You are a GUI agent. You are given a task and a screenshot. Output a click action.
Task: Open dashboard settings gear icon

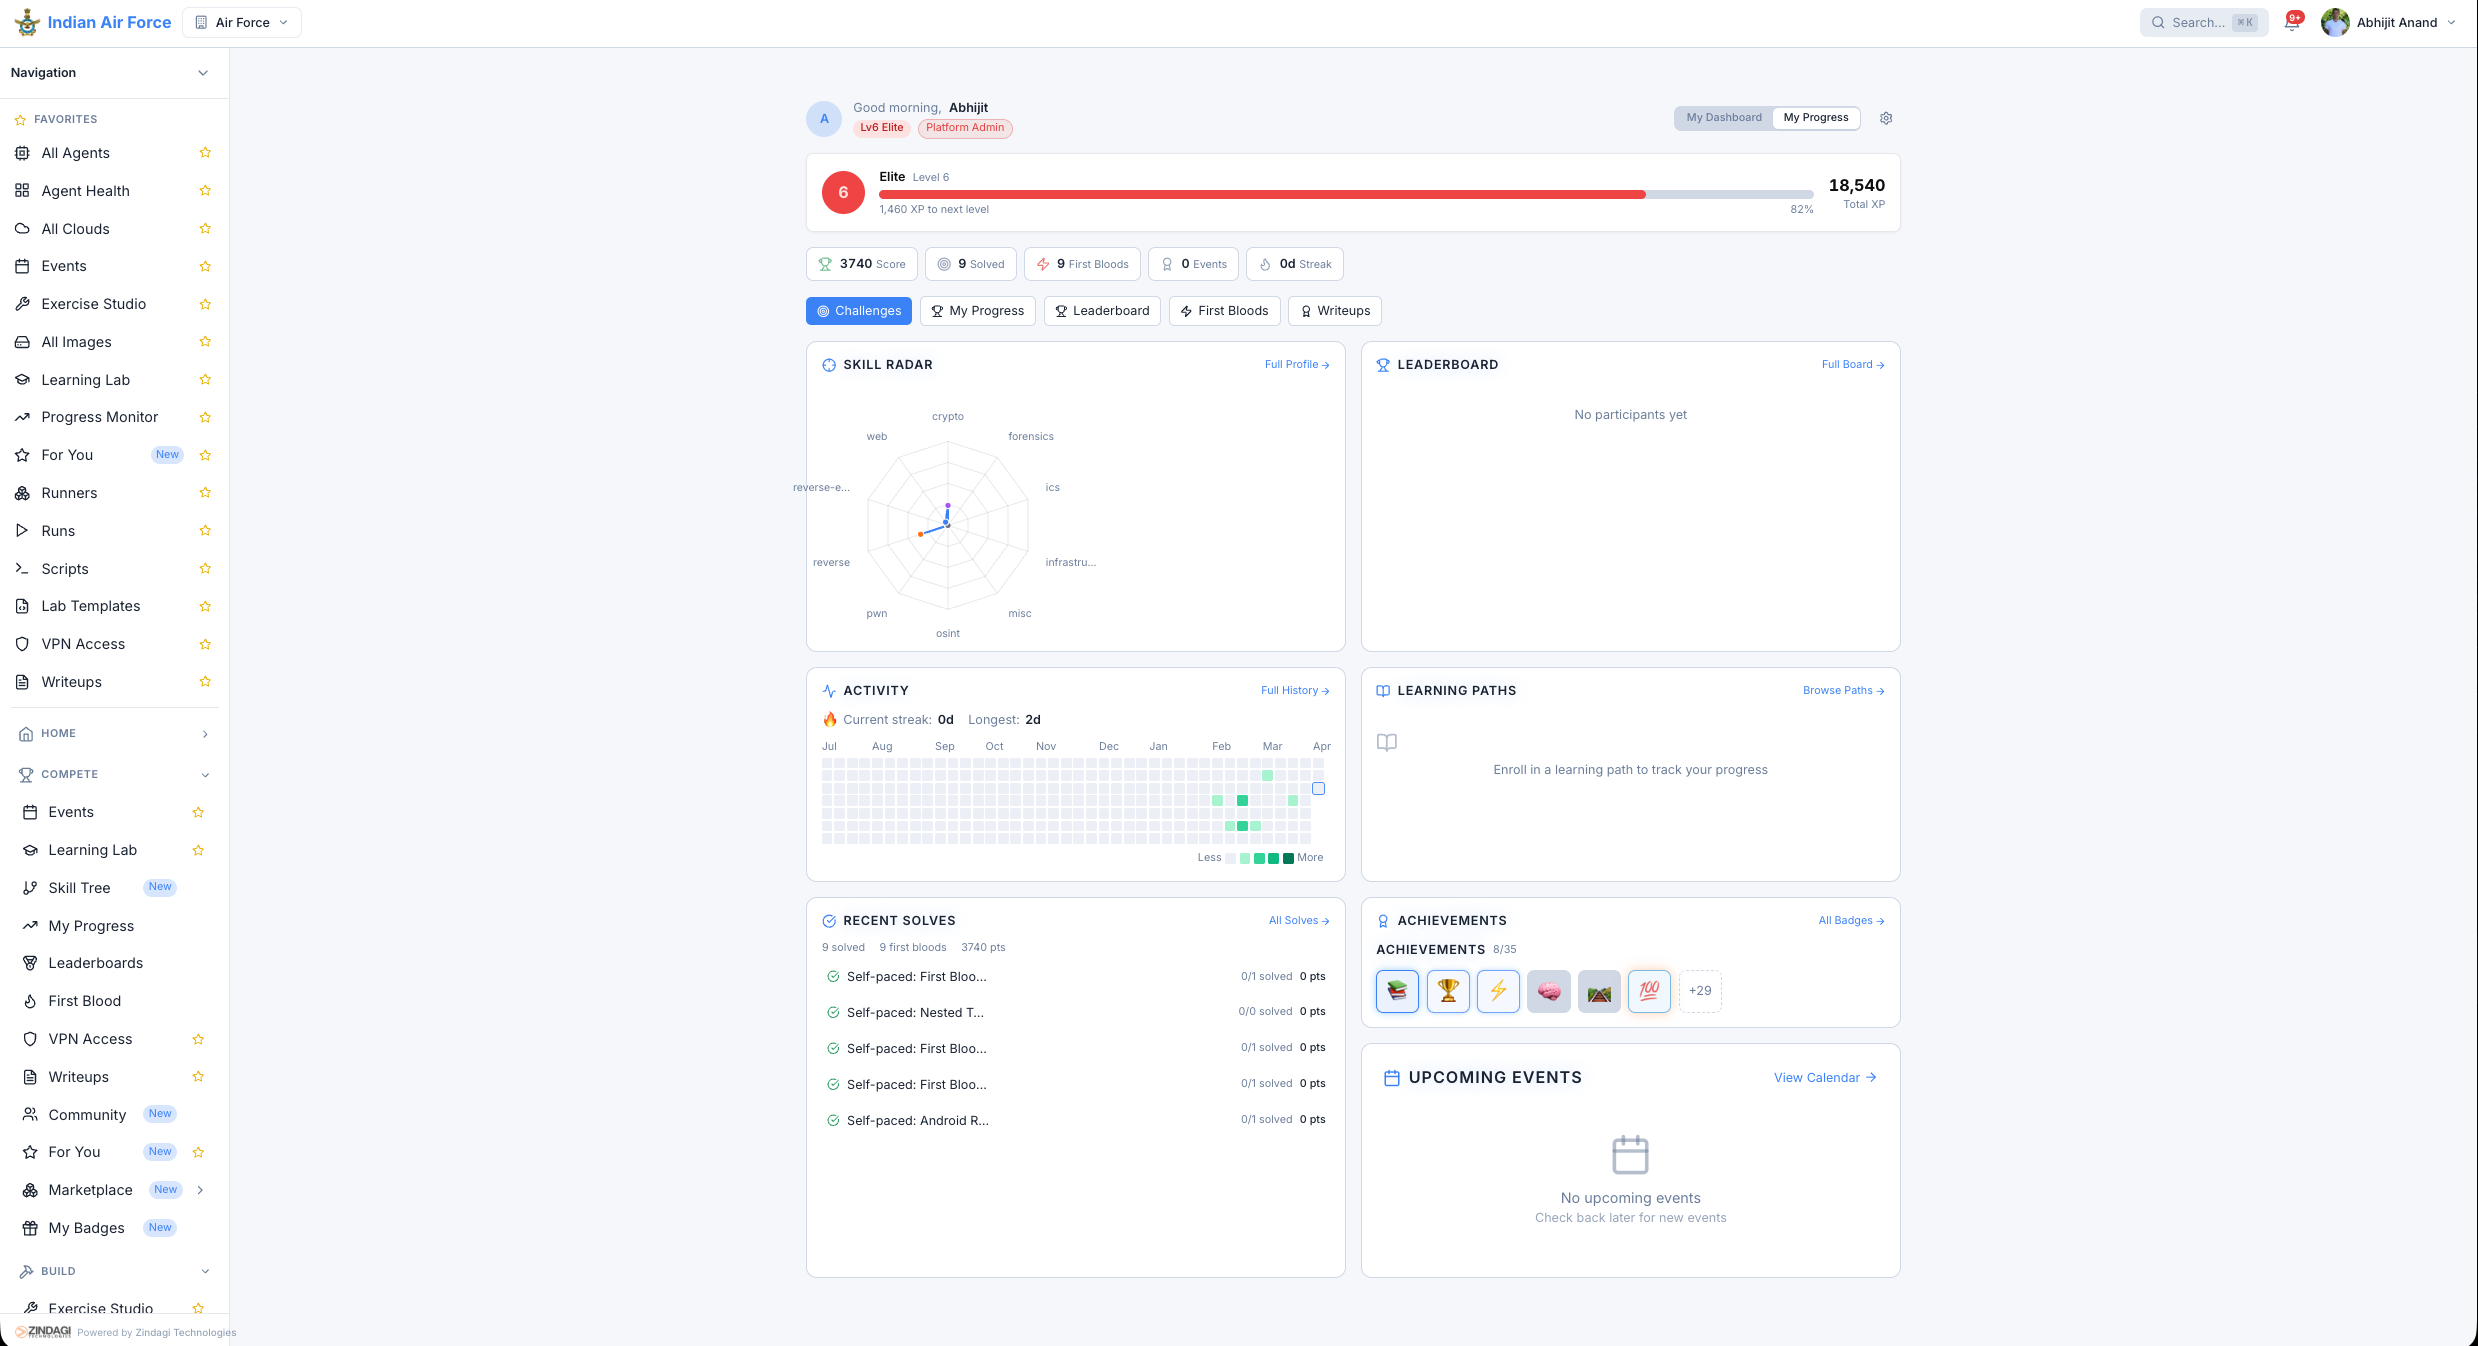[x=1886, y=118]
